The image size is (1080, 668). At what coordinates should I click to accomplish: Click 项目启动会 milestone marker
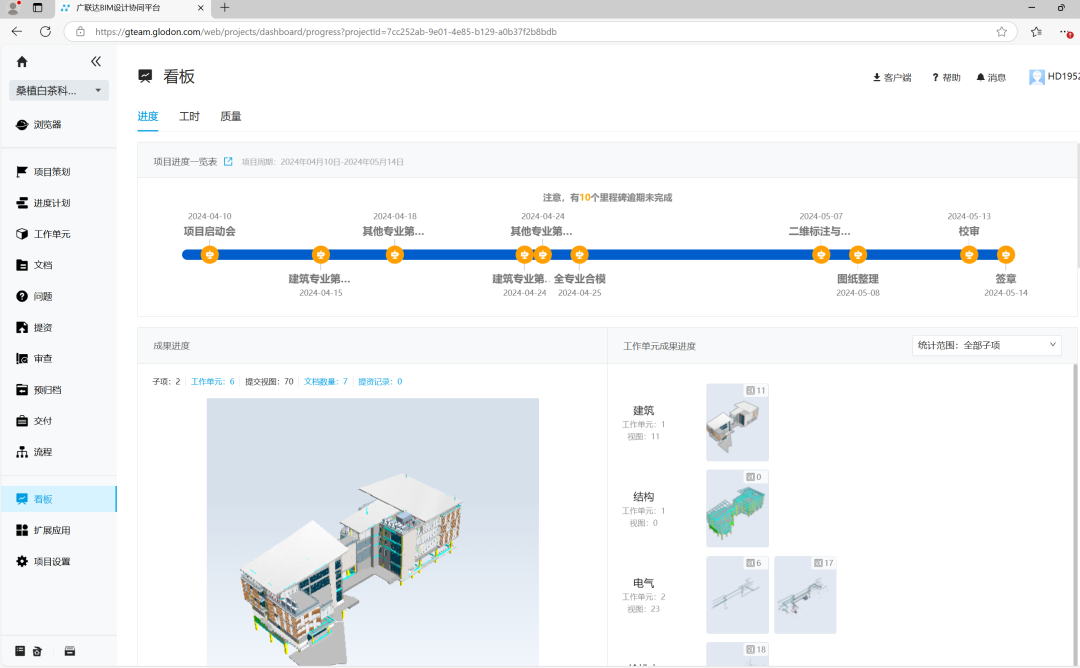(209, 255)
